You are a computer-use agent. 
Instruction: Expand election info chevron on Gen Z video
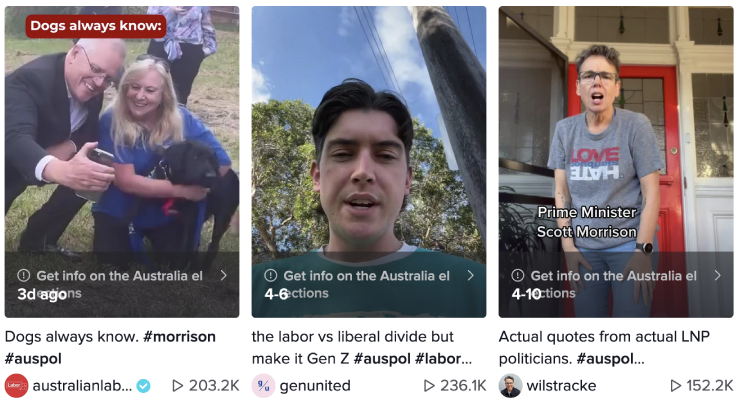[x=470, y=275]
